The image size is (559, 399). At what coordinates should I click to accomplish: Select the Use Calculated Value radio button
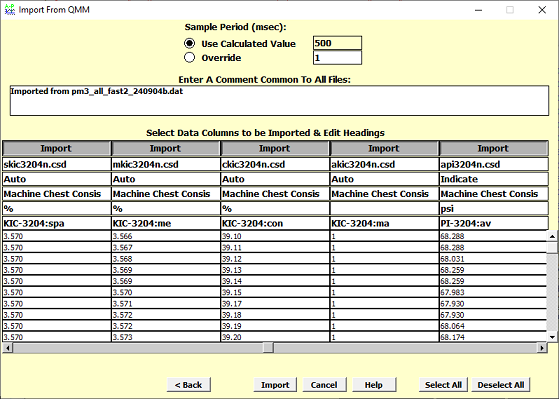click(x=189, y=44)
